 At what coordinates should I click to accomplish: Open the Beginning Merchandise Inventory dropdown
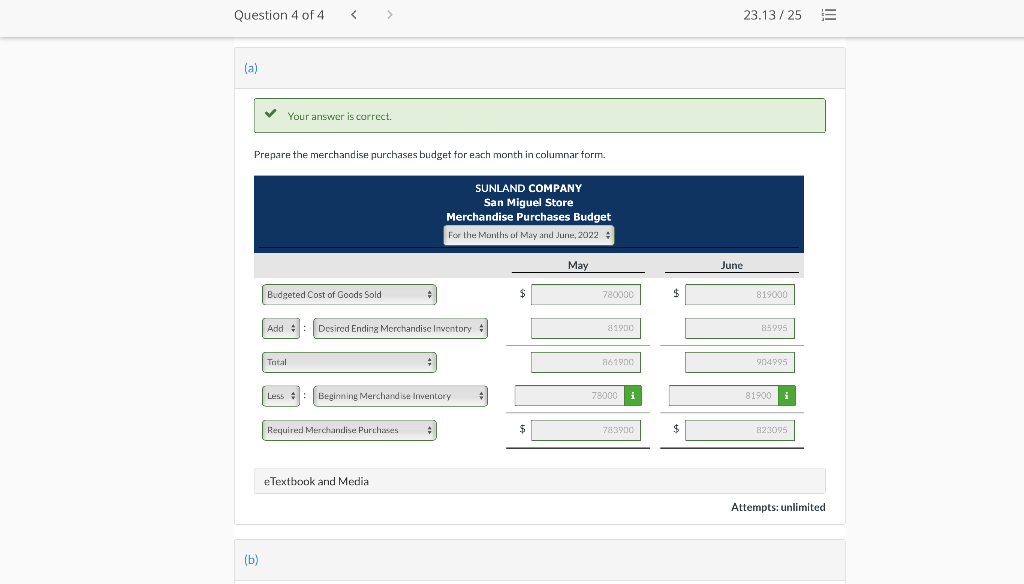400,396
